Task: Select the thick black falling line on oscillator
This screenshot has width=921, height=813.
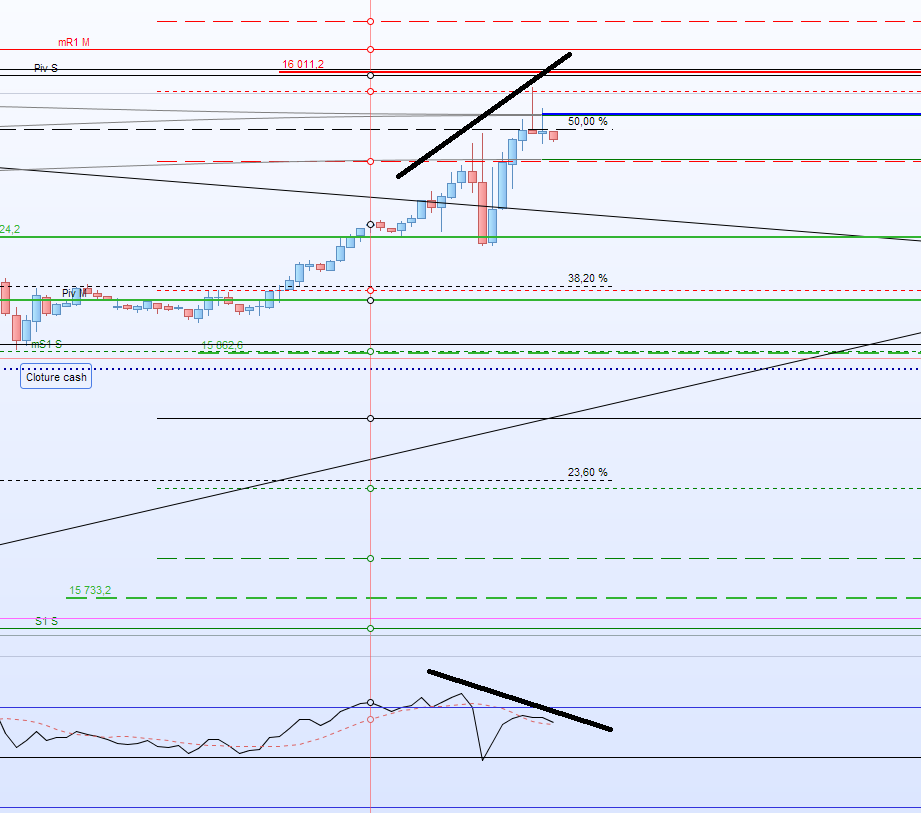Action: (x=520, y=700)
